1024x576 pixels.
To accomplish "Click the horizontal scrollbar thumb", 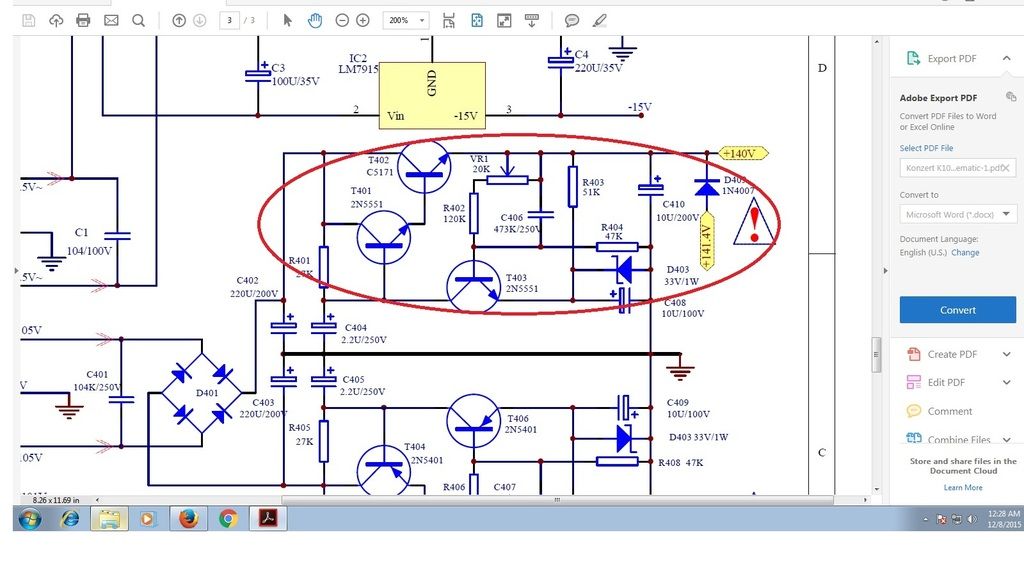I will [557, 500].
